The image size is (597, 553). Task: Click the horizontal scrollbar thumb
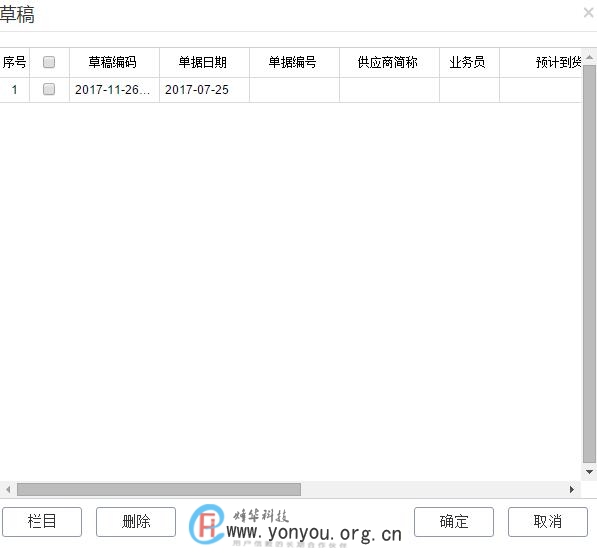159,489
